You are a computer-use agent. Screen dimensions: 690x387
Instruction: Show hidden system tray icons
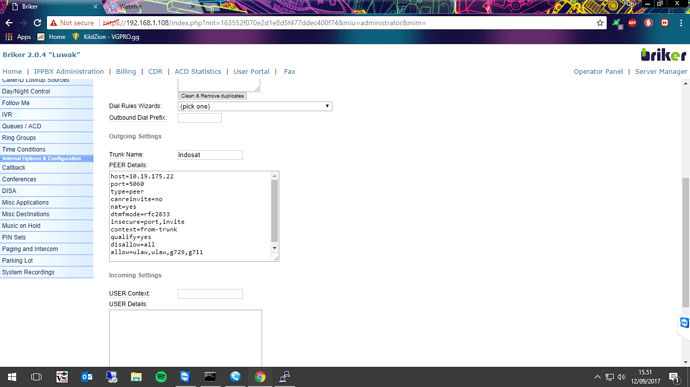click(x=597, y=377)
